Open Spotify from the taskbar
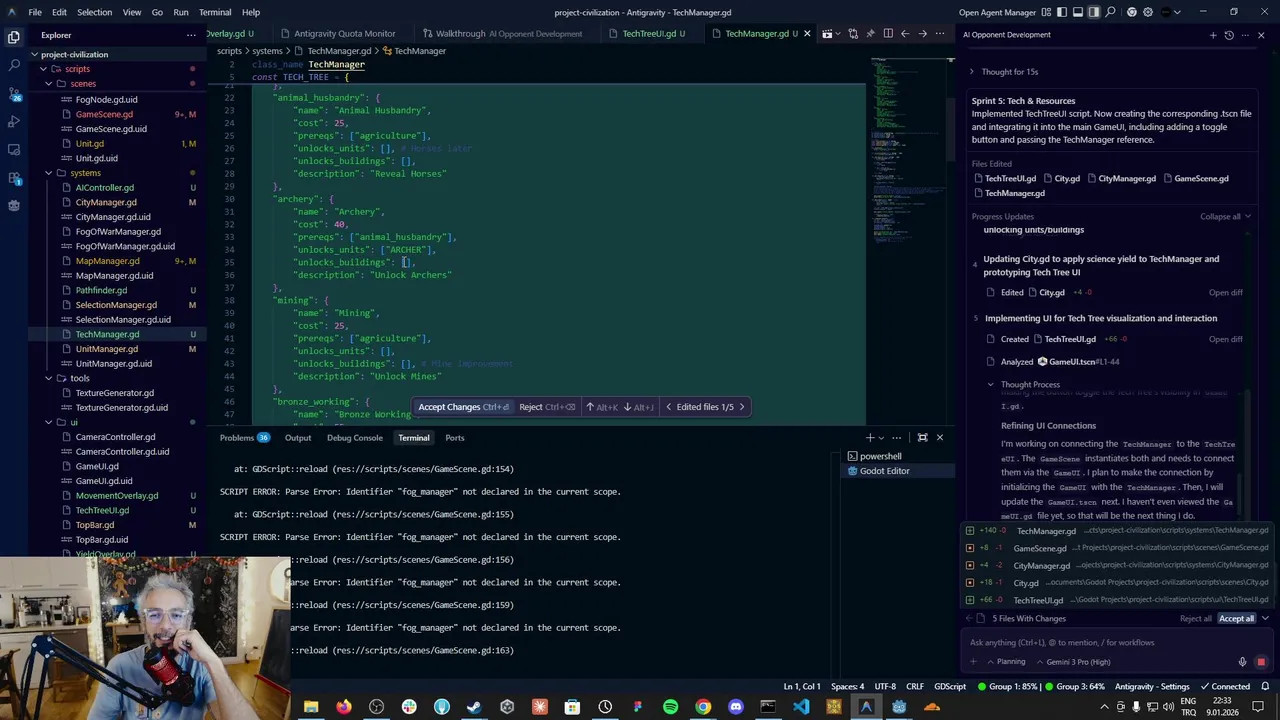The width and height of the screenshot is (1280, 720). (x=670, y=707)
